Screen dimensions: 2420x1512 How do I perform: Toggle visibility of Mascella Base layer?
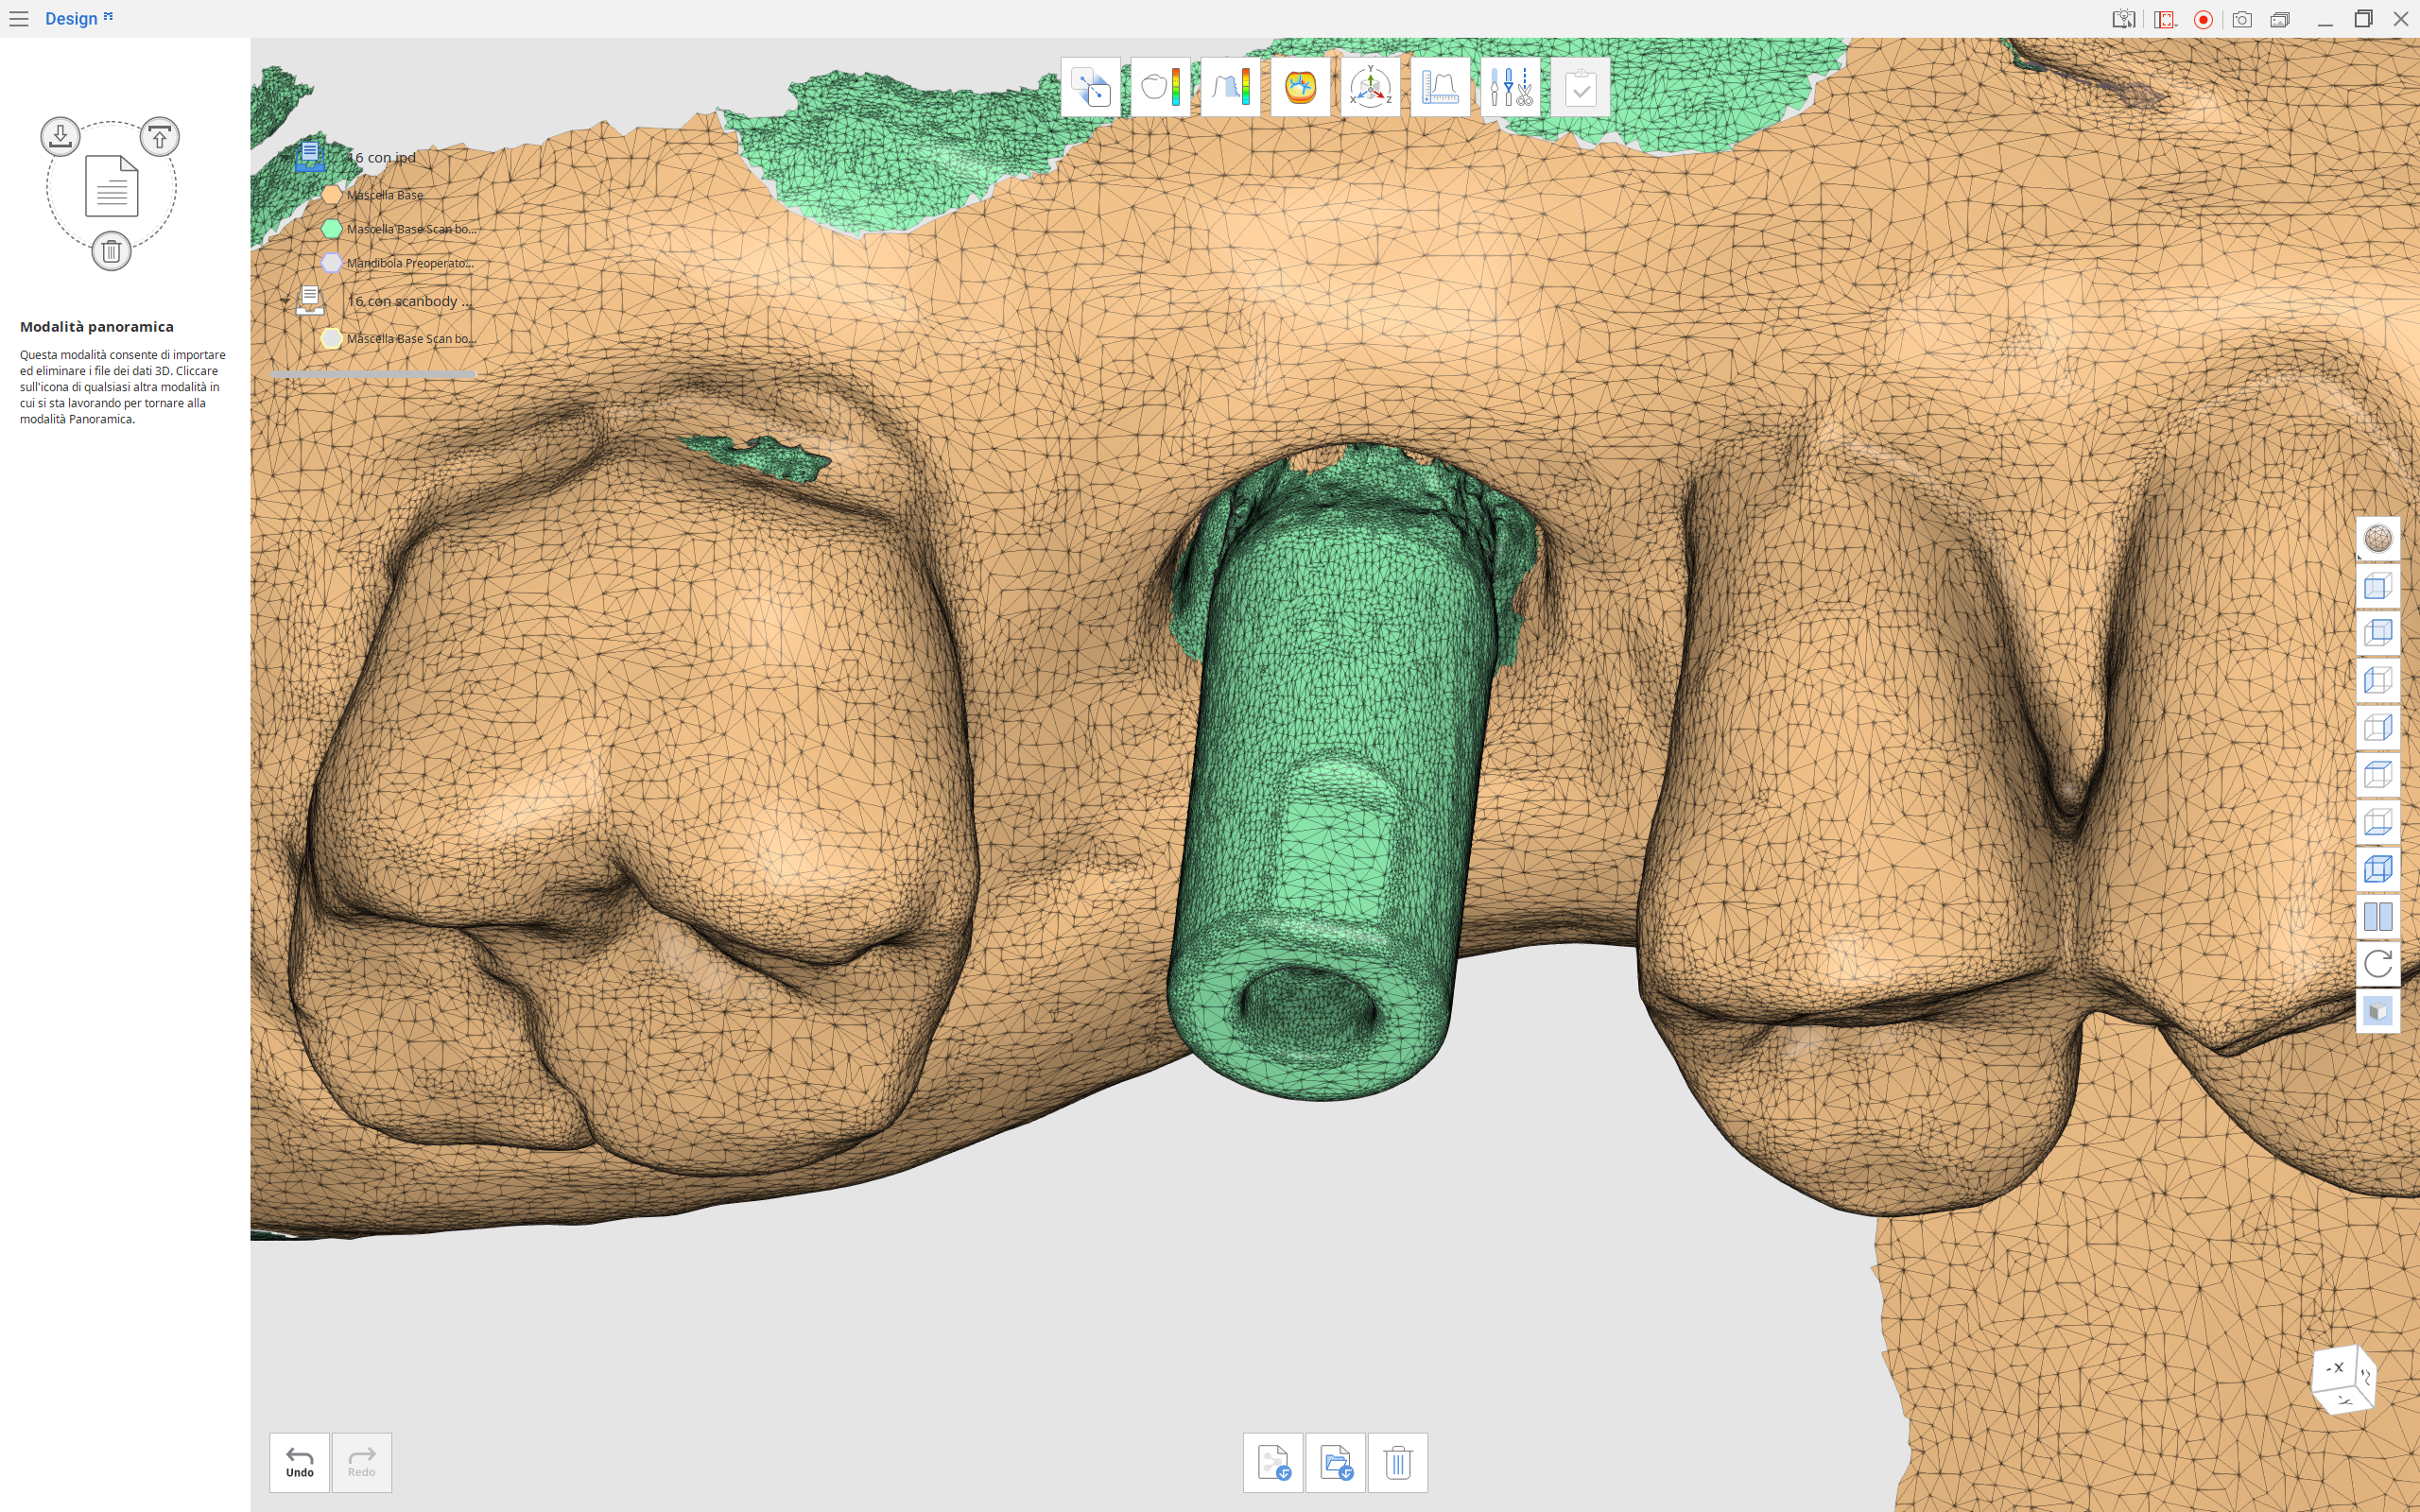[332, 194]
